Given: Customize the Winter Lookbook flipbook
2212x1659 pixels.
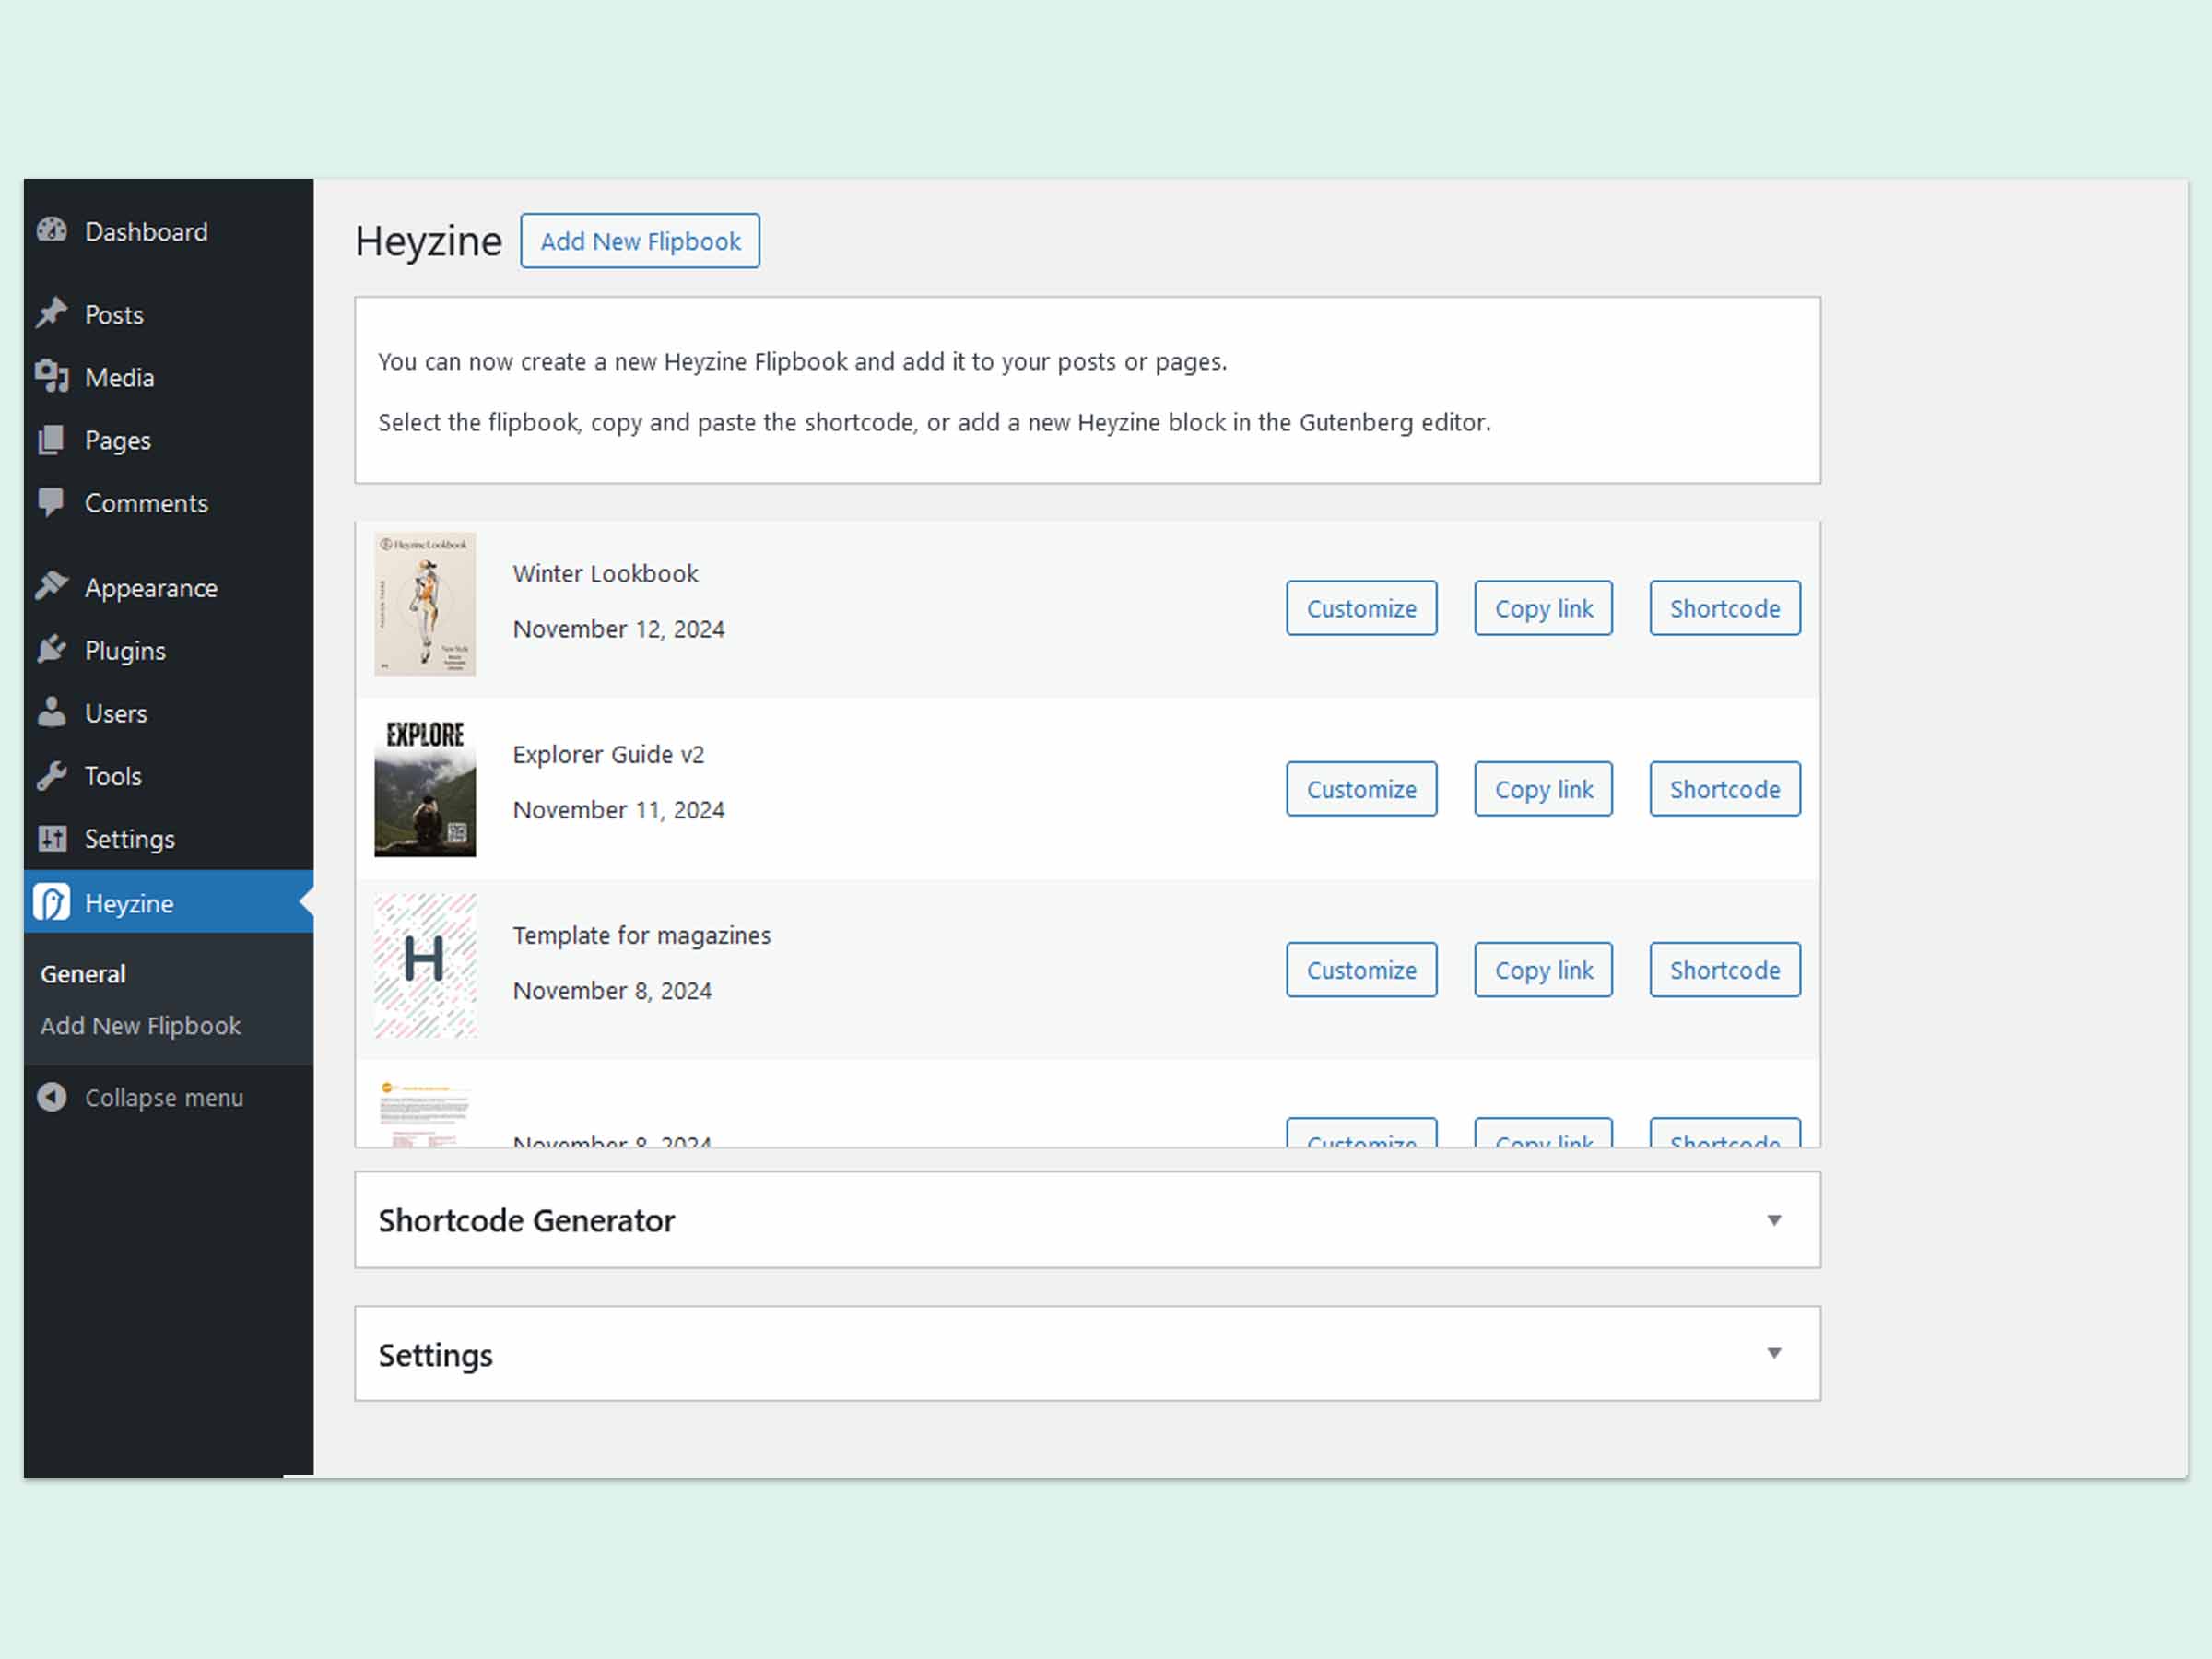Looking at the screenshot, I should [1361, 608].
